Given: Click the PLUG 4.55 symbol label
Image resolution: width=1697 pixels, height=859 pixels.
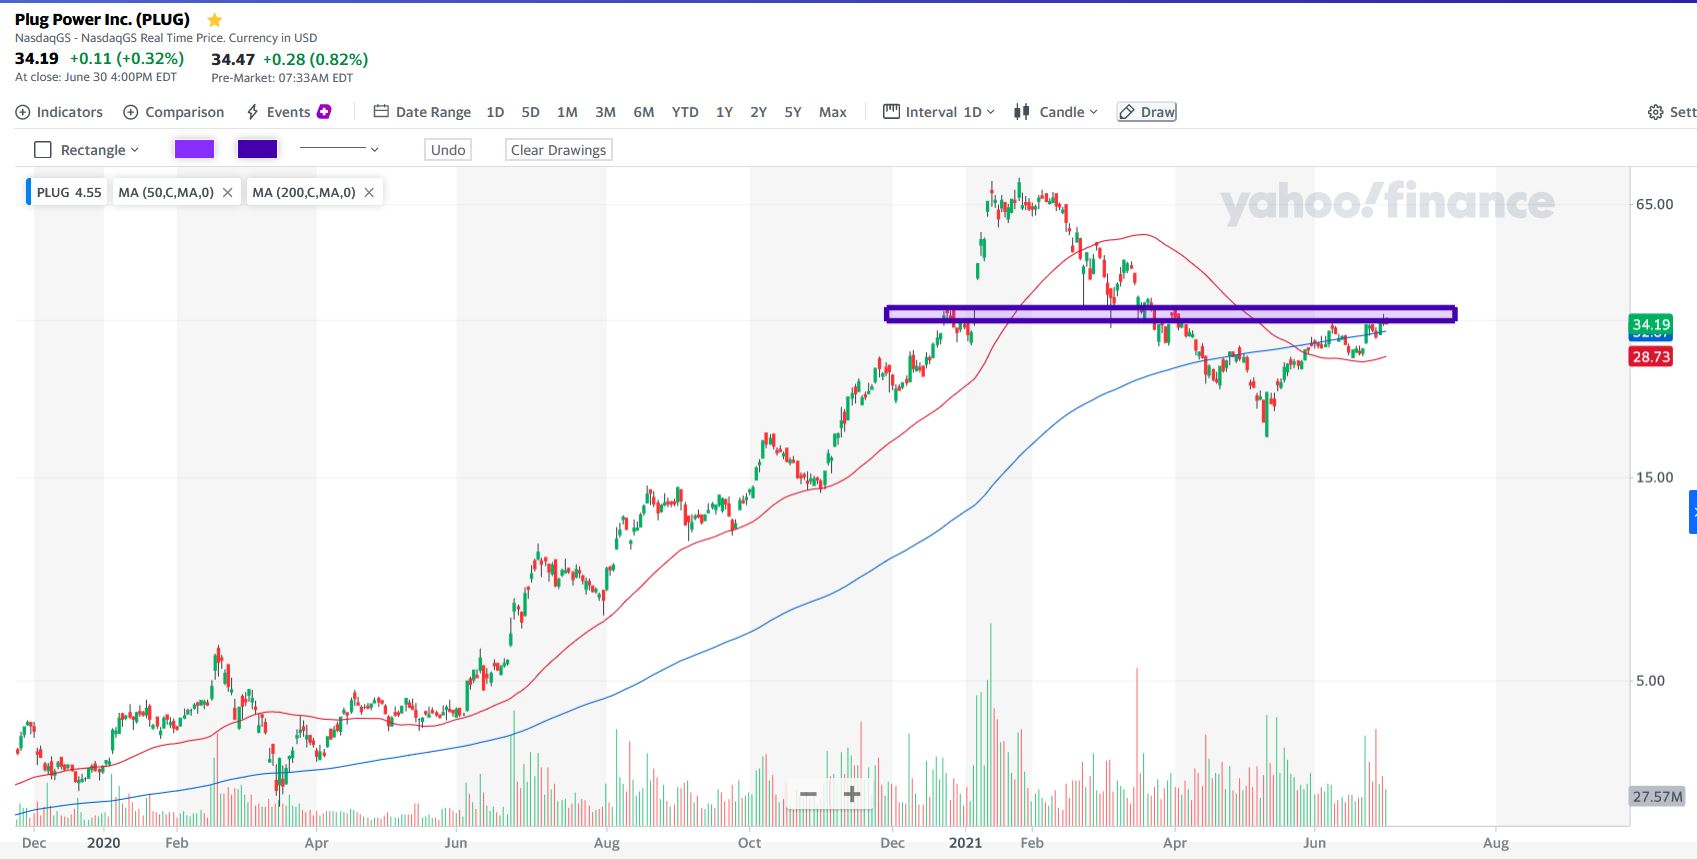Looking at the screenshot, I should 68,192.
